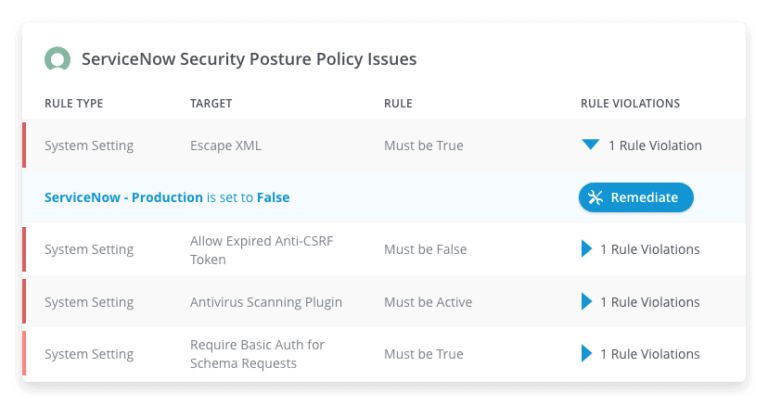Expand Require Basic Auth violations arrow
This screenshot has width=768, height=405.
586,354
